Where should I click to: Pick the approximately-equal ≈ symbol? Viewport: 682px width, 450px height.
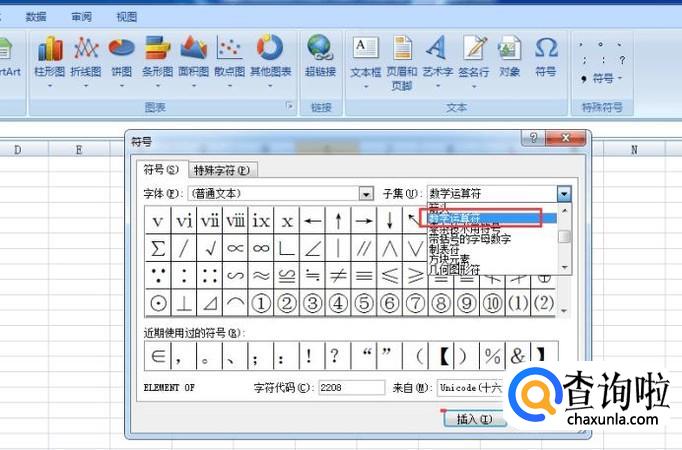261,276
